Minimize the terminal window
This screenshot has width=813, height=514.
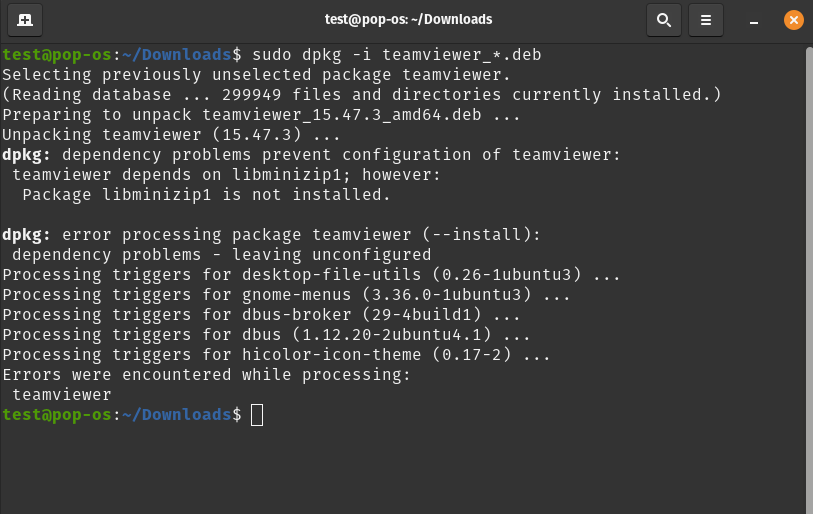click(754, 20)
